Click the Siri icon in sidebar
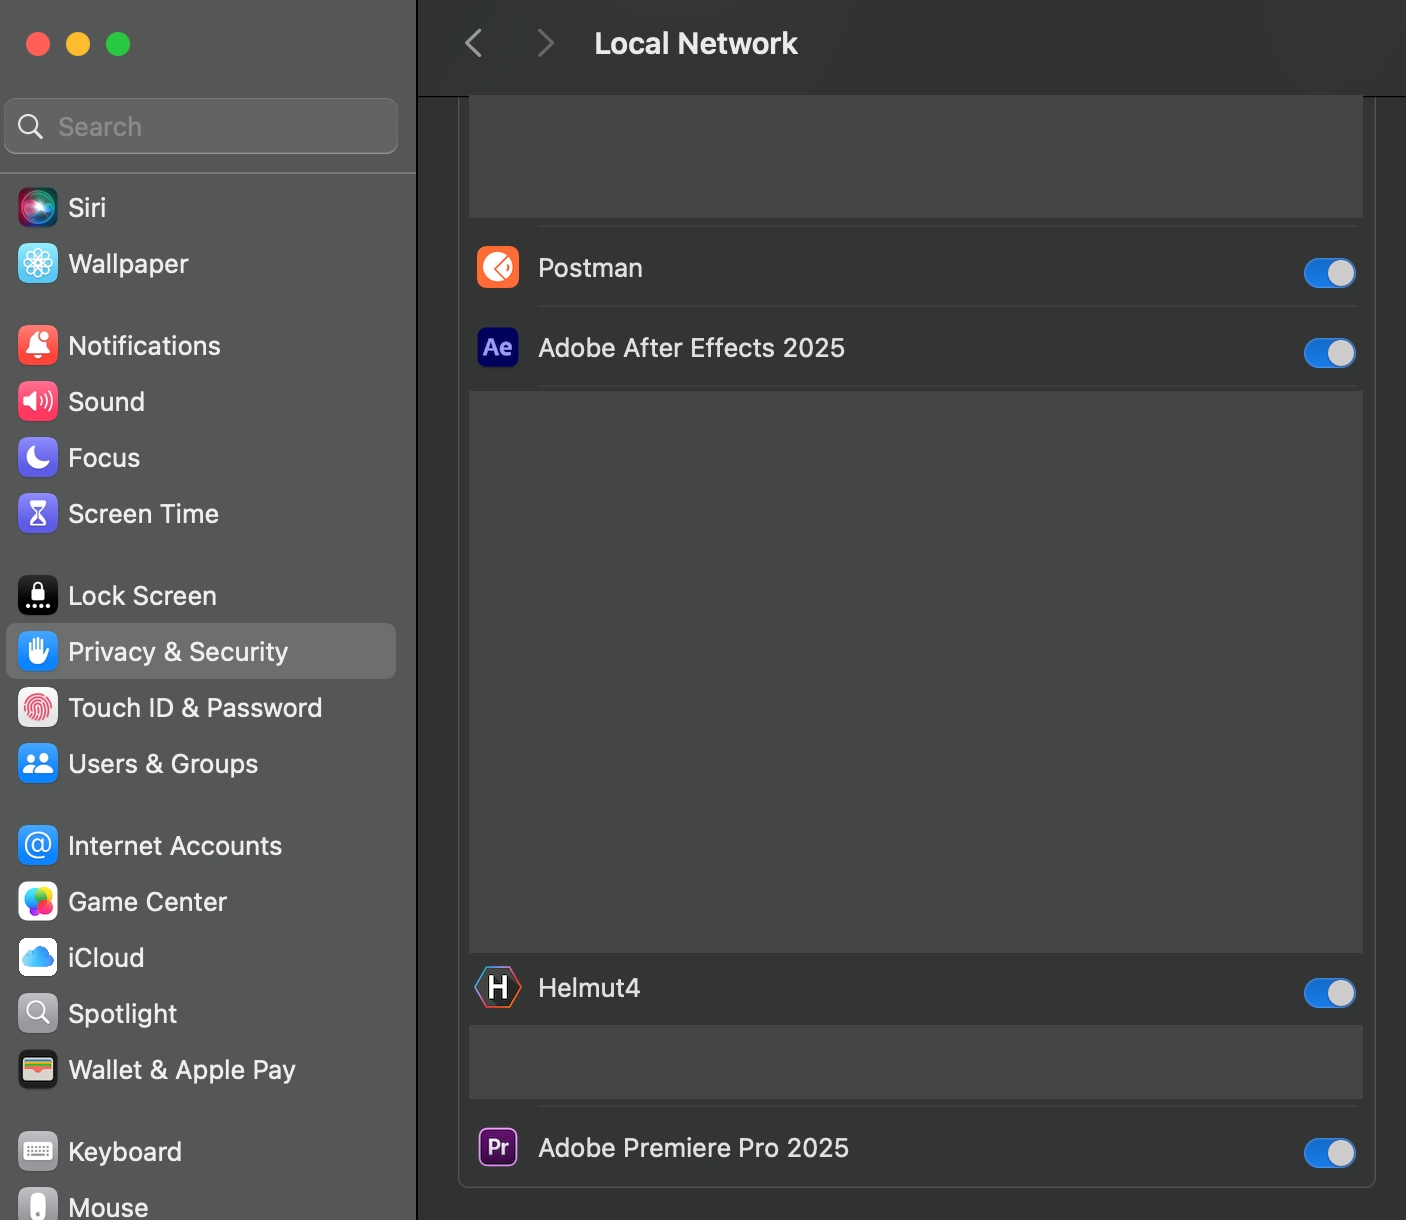Image resolution: width=1406 pixels, height=1220 pixels. tap(38, 208)
